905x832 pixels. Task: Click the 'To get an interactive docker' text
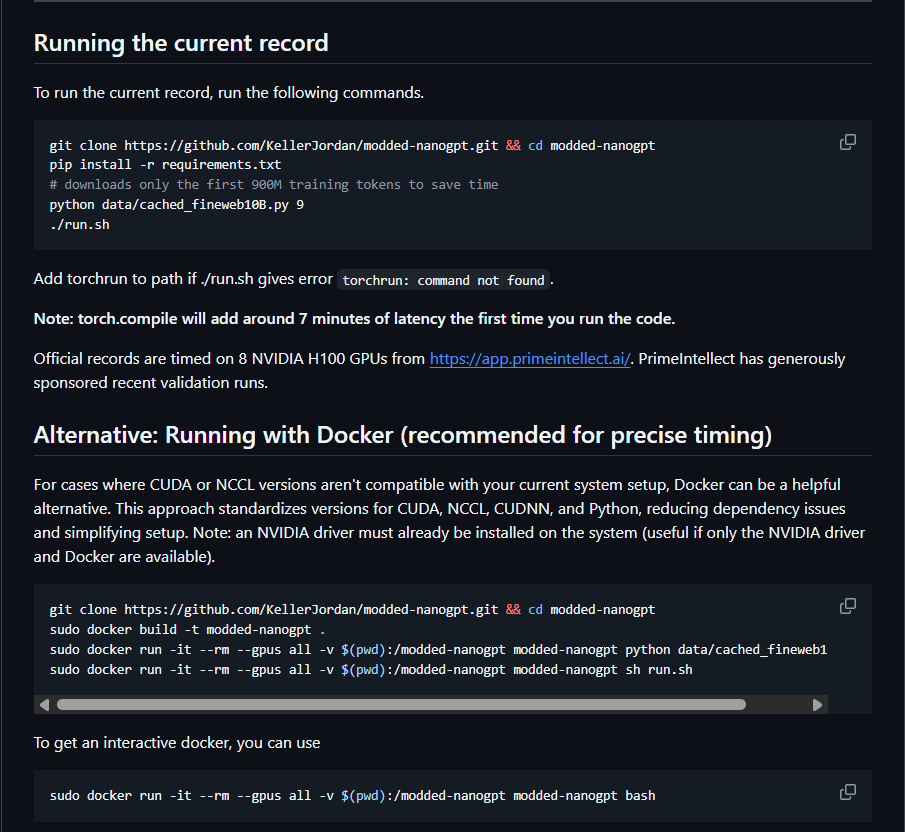click(177, 743)
